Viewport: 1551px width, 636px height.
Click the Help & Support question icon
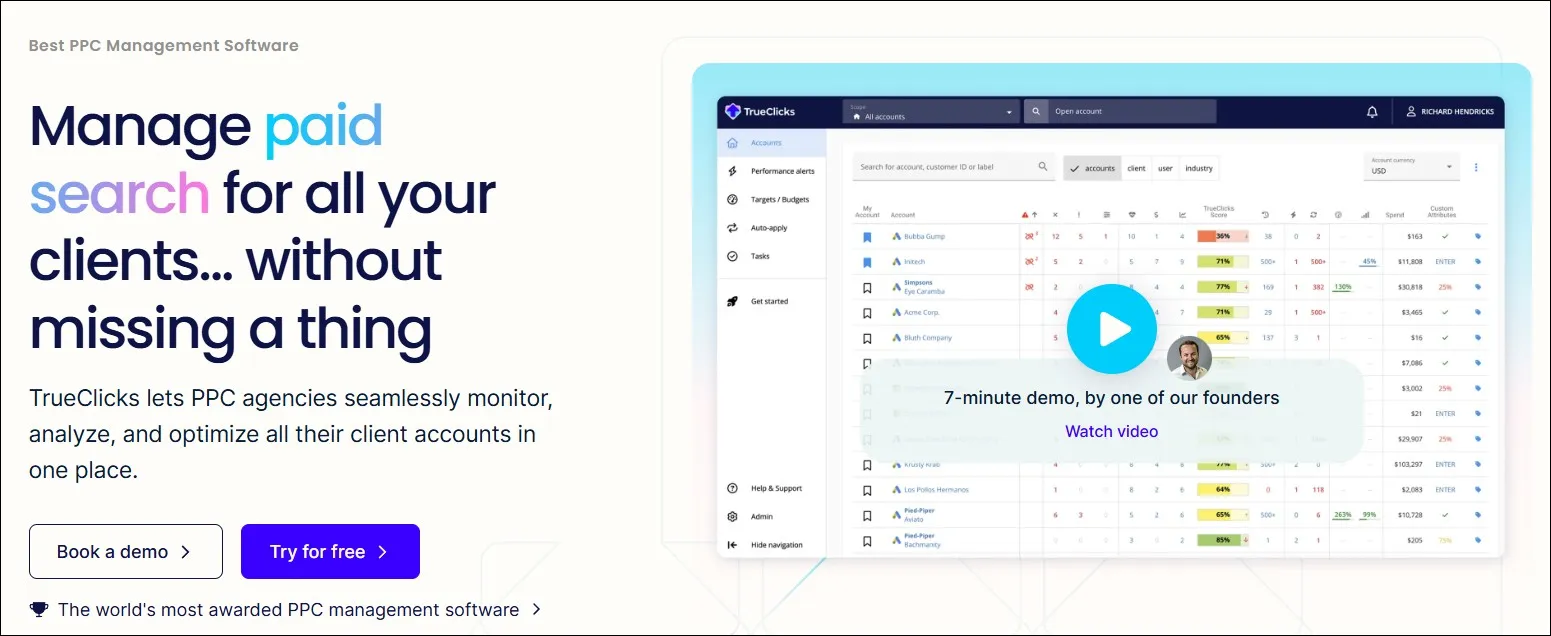pyautogui.click(x=732, y=488)
